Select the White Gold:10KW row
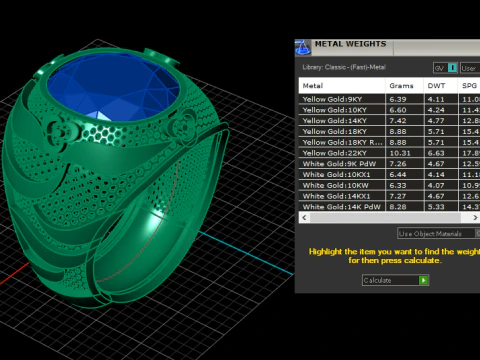The width and height of the screenshot is (480, 360). 389,185
